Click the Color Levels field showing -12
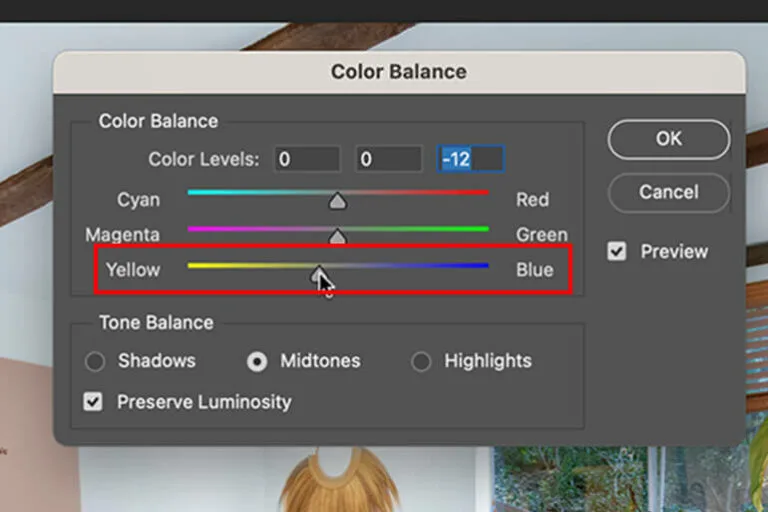Screen dimensions: 768x512 [x=471, y=159]
